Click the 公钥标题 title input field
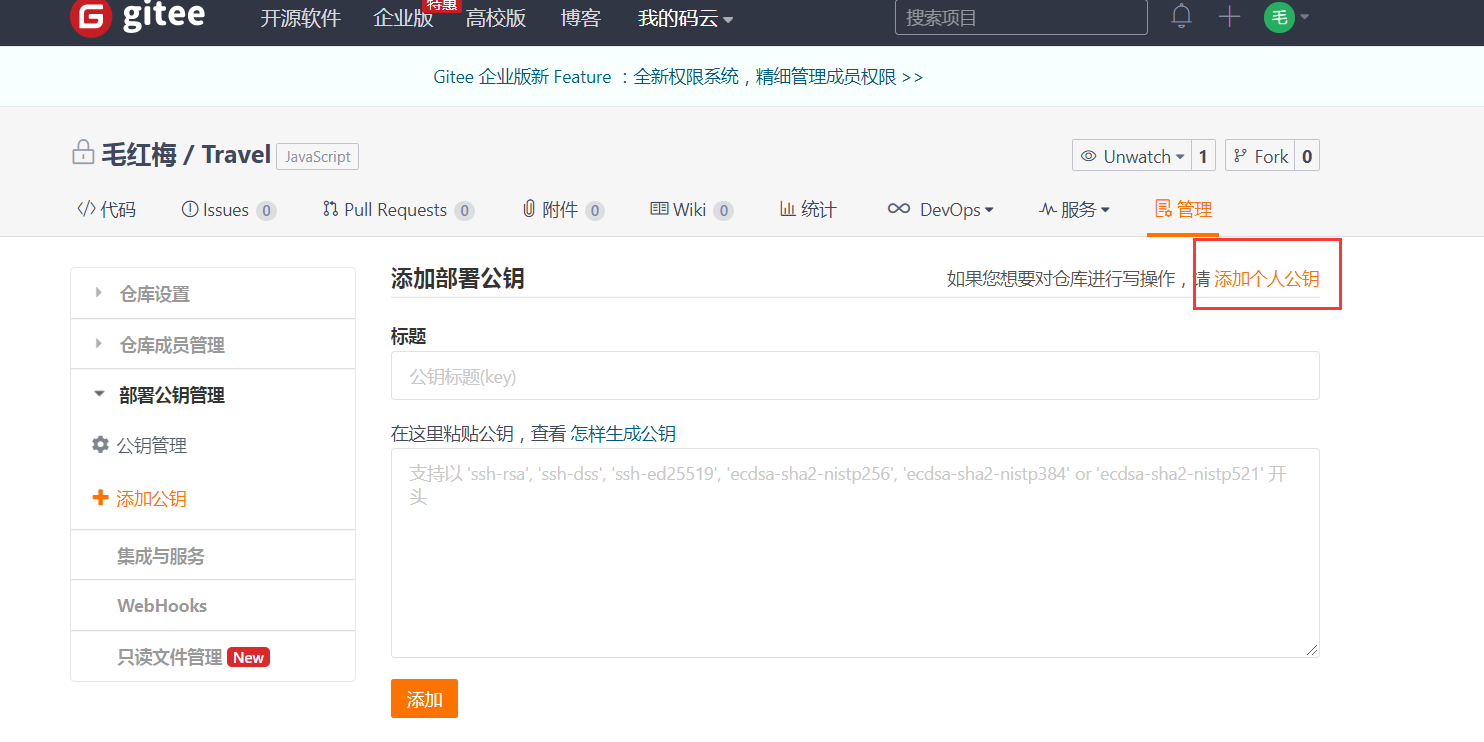Image resolution: width=1484 pixels, height=742 pixels. [855, 376]
